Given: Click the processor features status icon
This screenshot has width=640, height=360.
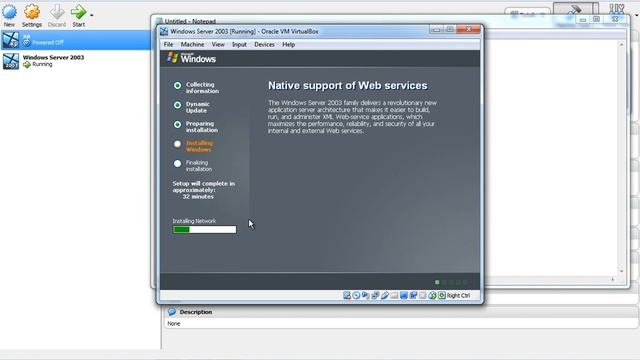Looking at the screenshot, I should click(422, 295).
